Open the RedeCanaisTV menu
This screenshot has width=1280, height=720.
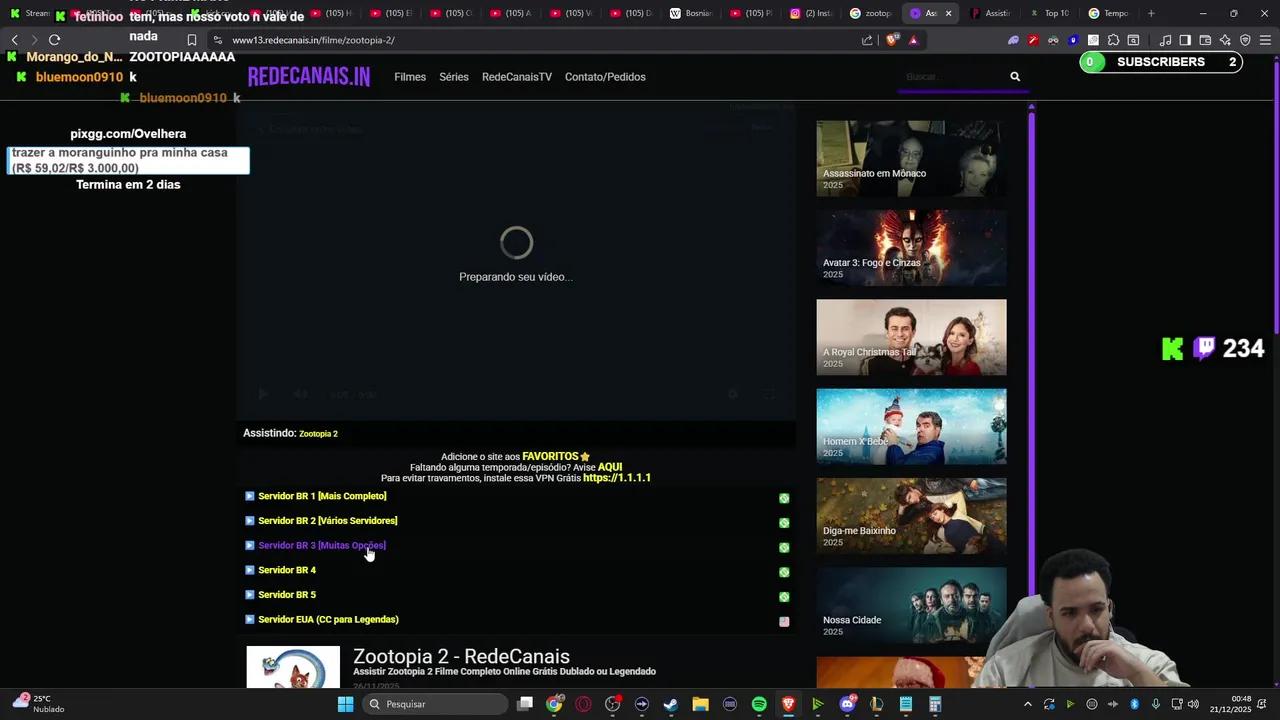517,77
